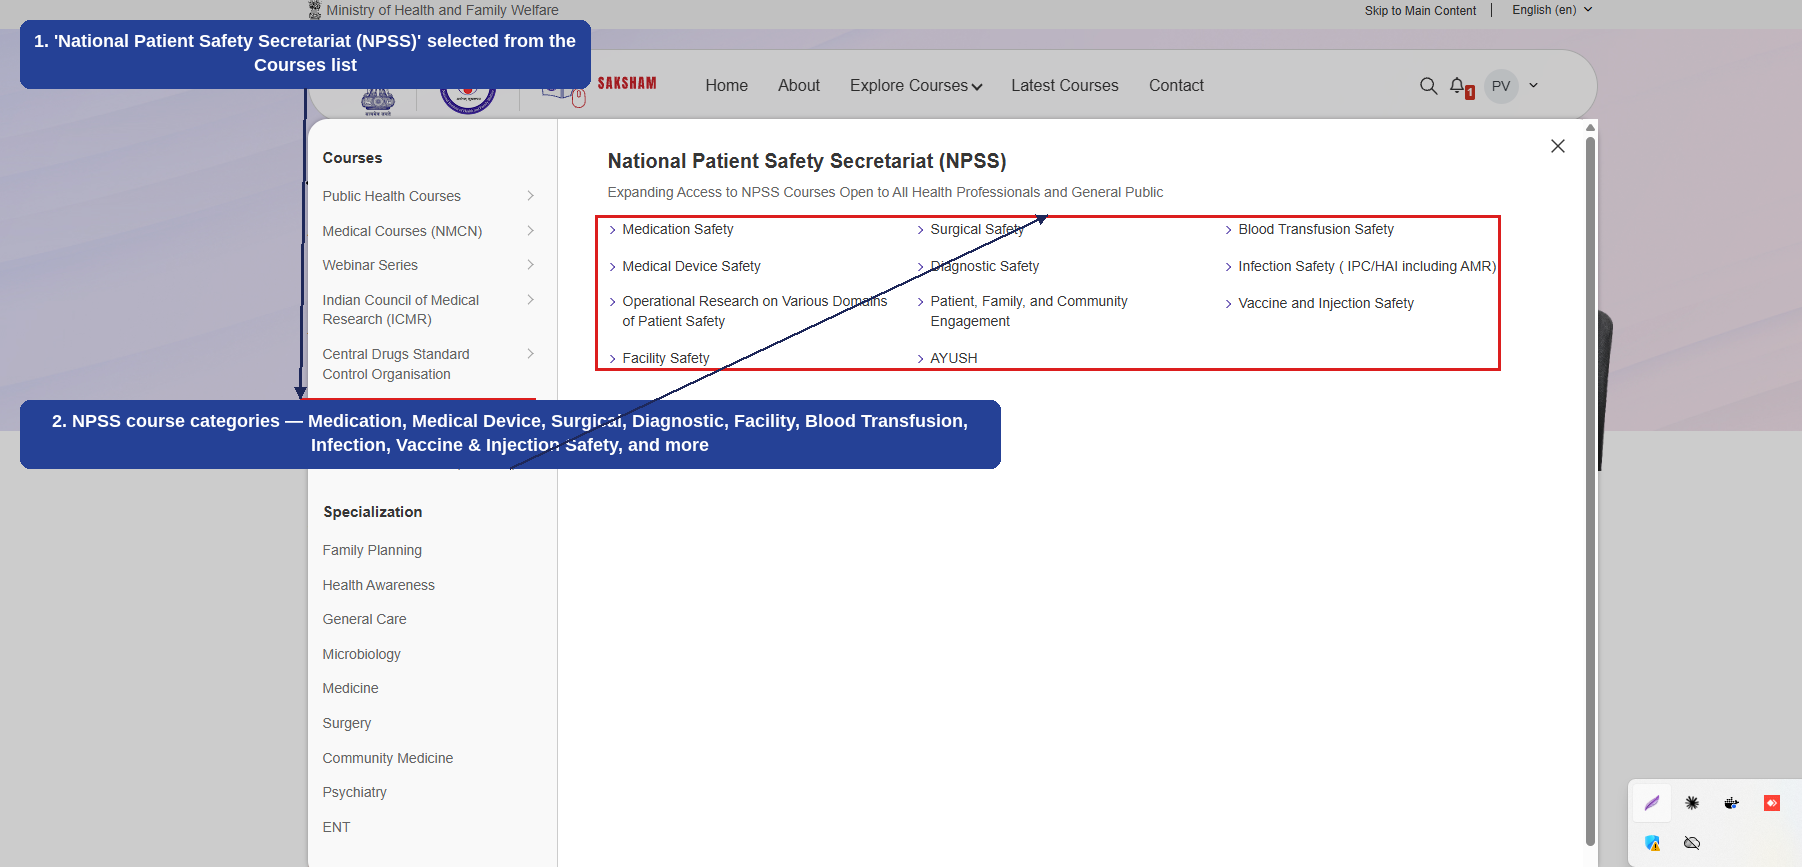Select Family Planning specialization

tap(372, 550)
